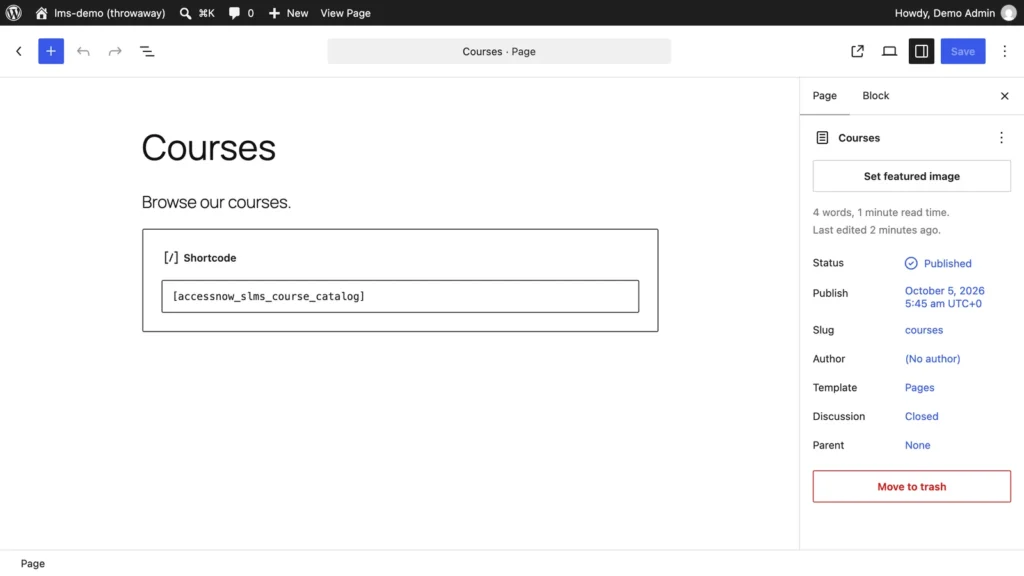1024x576 pixels.
Task: Change the (No author) author setting
Action: click(x=932, y=359)
